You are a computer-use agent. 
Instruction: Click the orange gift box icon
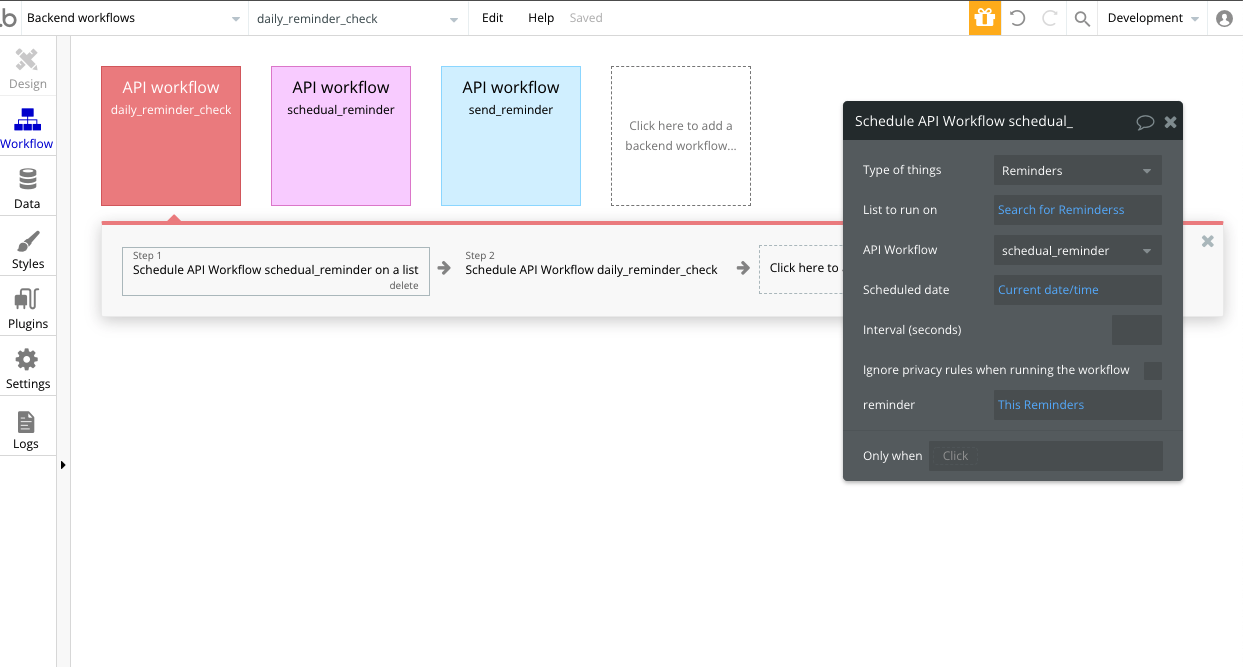(x=984, y=18)
